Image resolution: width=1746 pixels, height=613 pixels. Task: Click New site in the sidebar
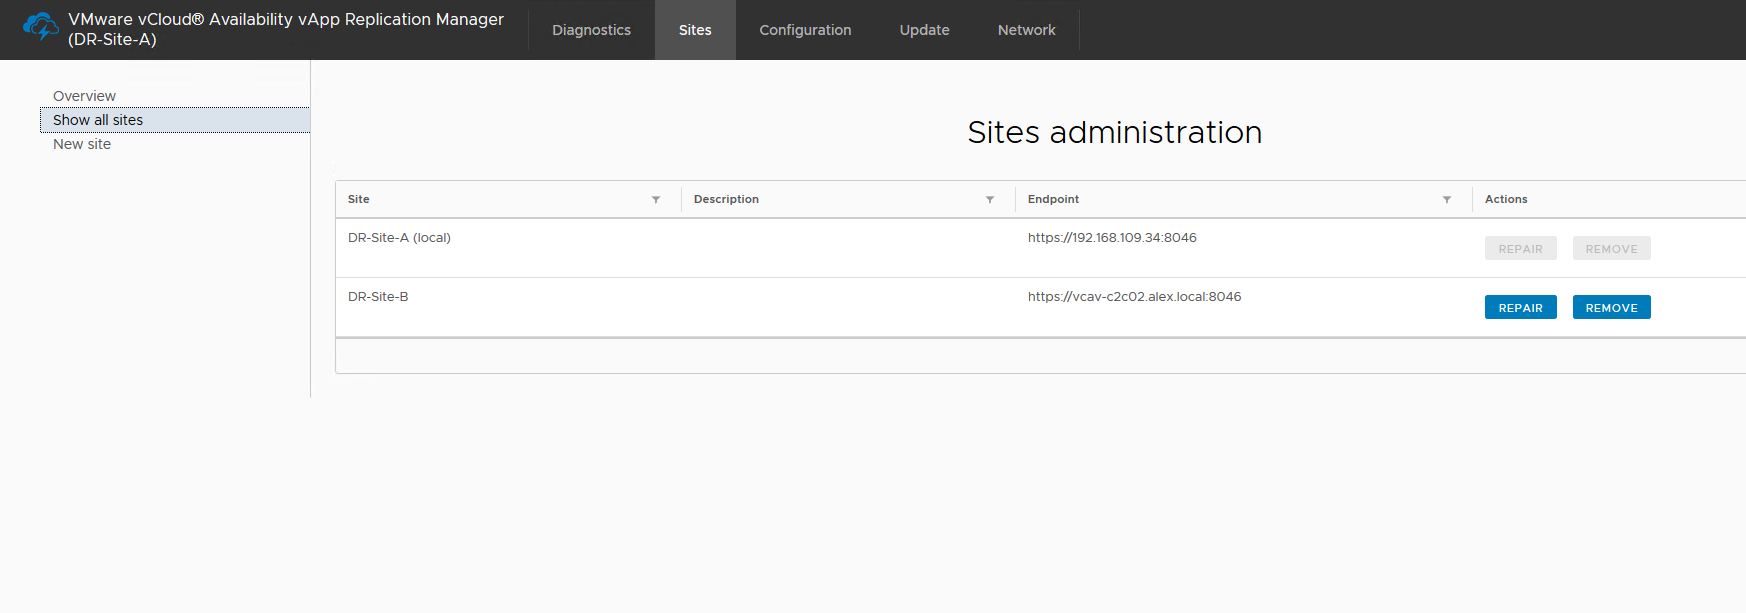coord(82,144)
